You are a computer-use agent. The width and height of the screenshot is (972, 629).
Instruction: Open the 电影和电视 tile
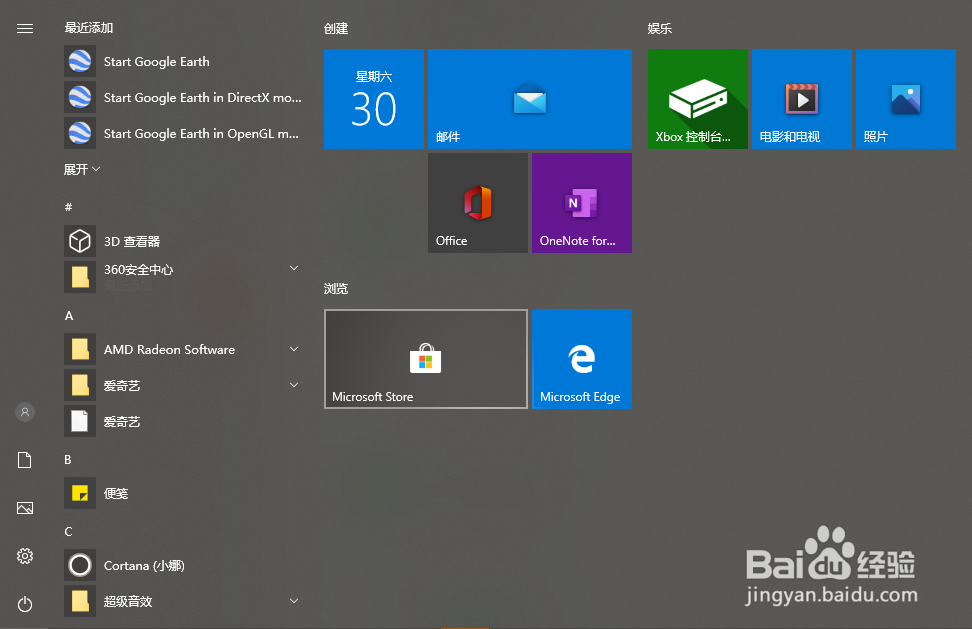[x=802, y=99]
